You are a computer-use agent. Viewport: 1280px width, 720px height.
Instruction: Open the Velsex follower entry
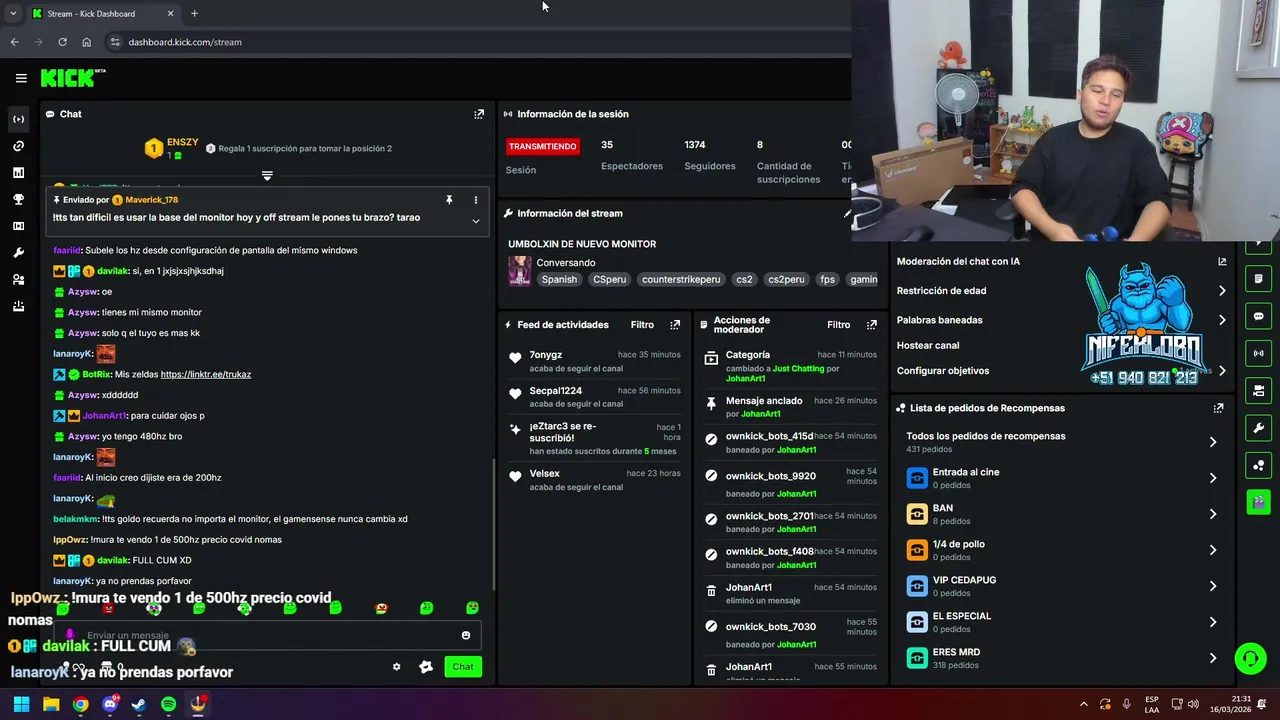coord(596,480)
